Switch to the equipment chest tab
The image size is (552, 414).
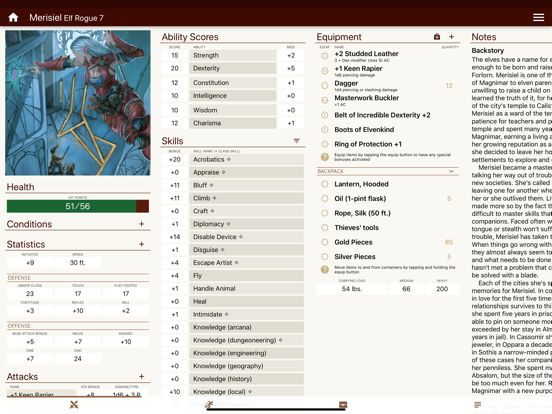click(x=343, y=405)
